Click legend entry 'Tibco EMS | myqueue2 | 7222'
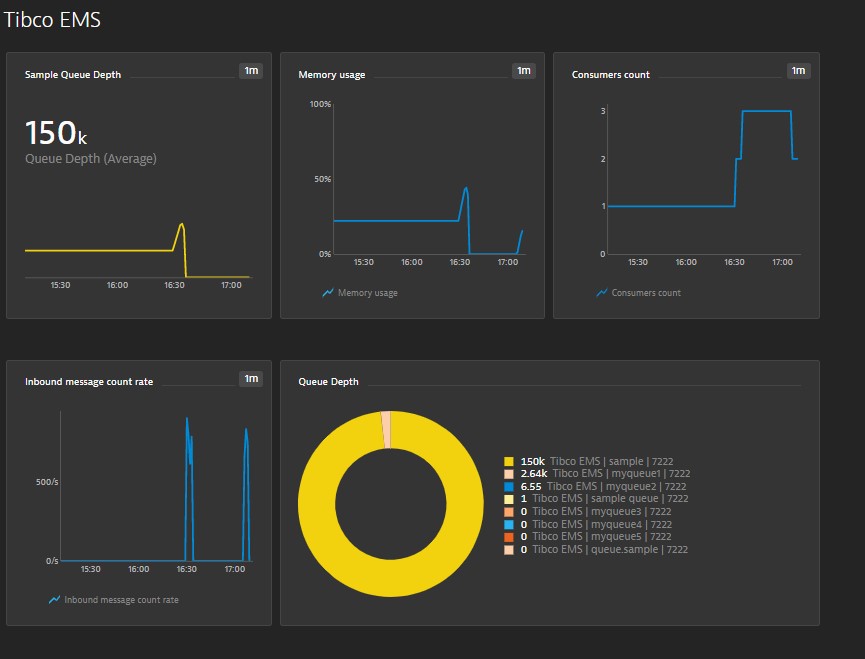 (x=616, y=486)
